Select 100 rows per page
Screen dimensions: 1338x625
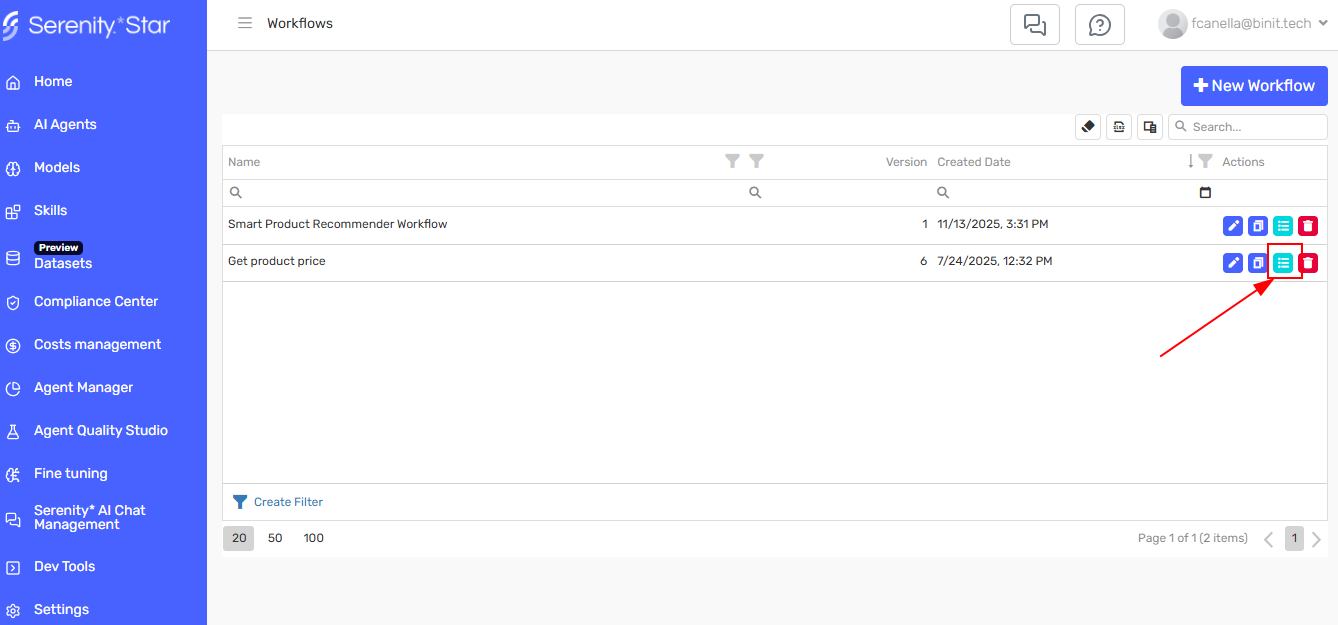click(313, 538)
